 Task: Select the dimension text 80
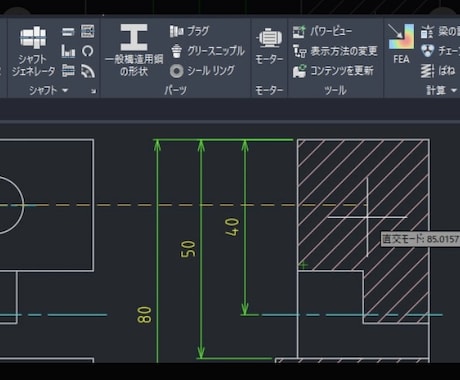pyautogui.click(x=144, y=315)
